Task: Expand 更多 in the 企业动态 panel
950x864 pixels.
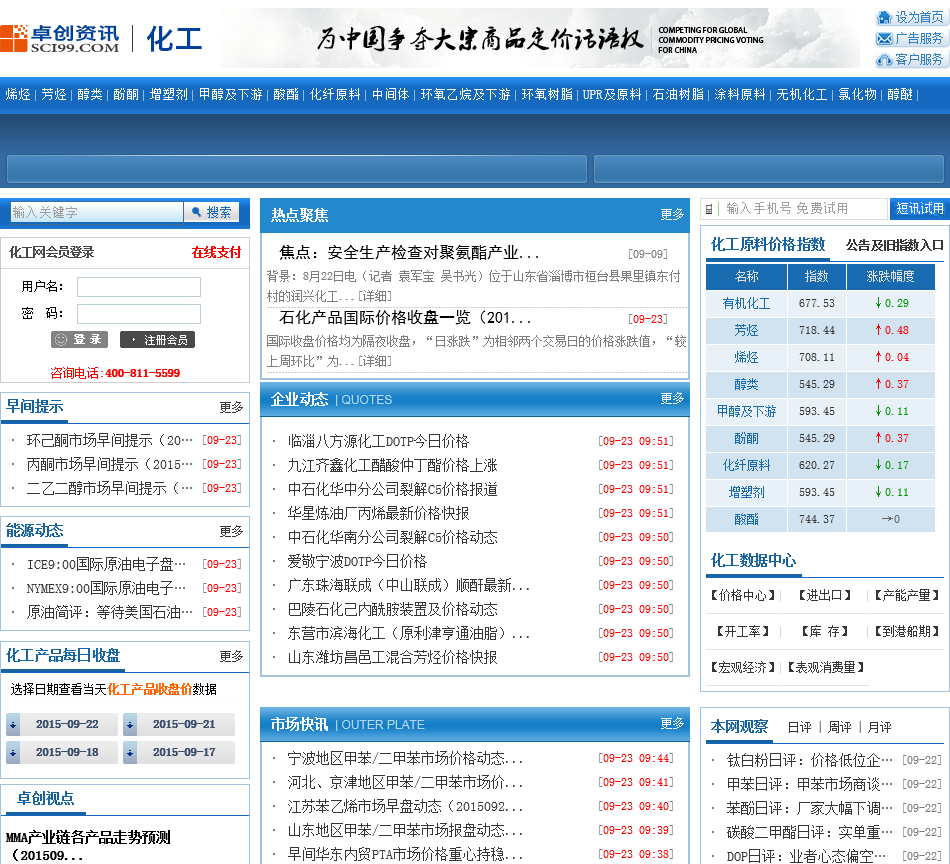Action: [672, 399]
